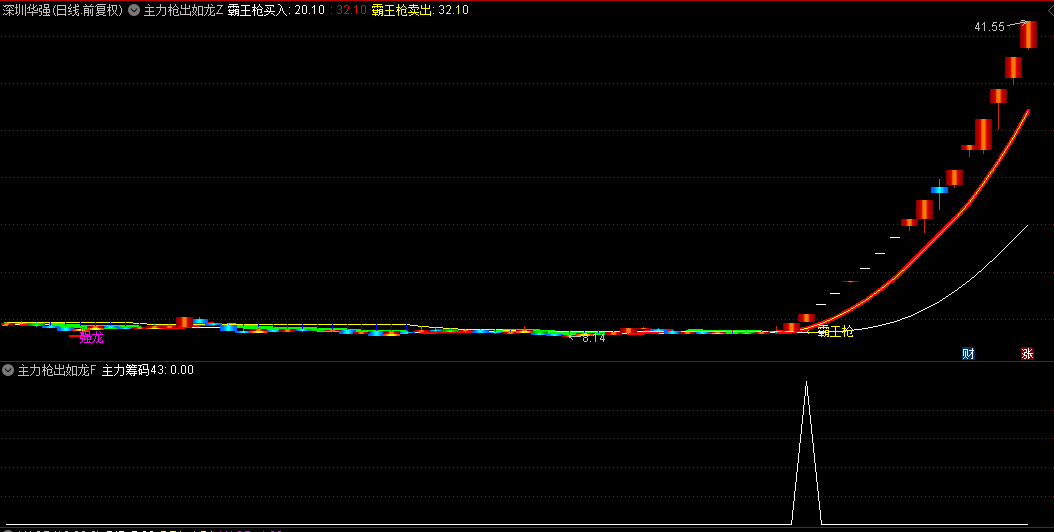Select the topmost red candlestick near 41.55
The width and height of the screenshot is (1054, 532).
(x=1028, y=34)
